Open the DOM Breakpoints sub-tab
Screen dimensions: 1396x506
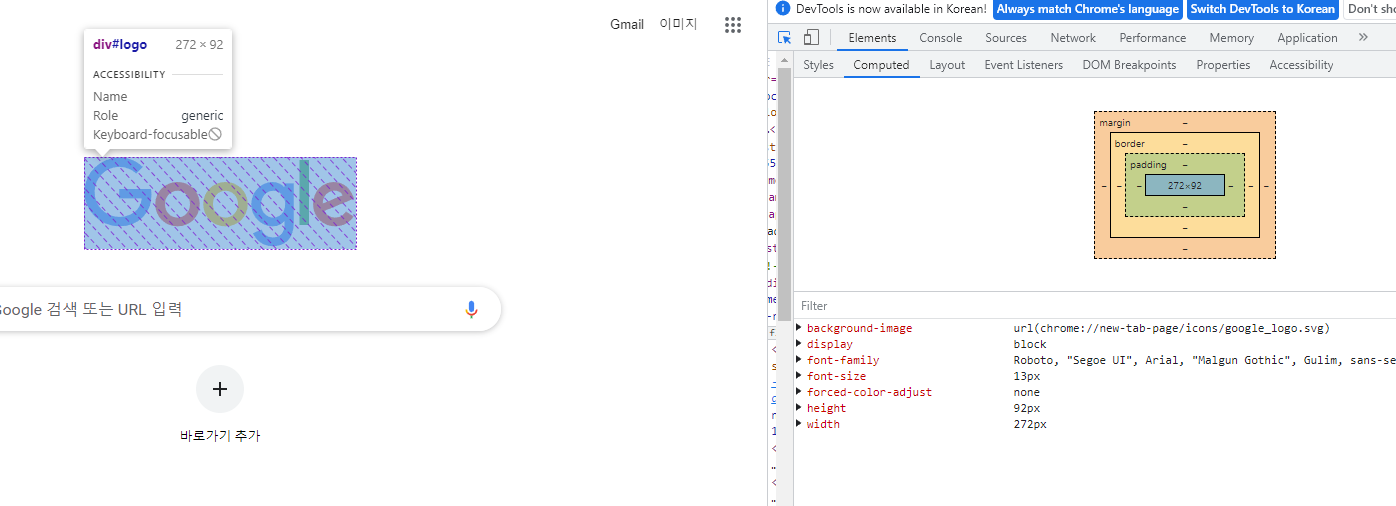click(x=1129, y=65)
